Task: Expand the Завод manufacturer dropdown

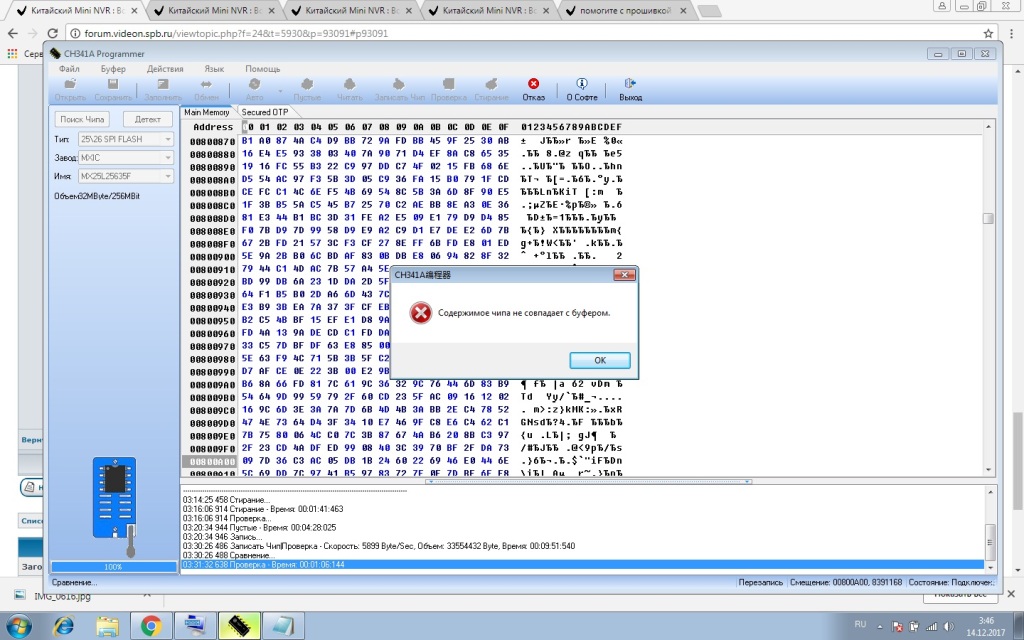Action: 167,158
